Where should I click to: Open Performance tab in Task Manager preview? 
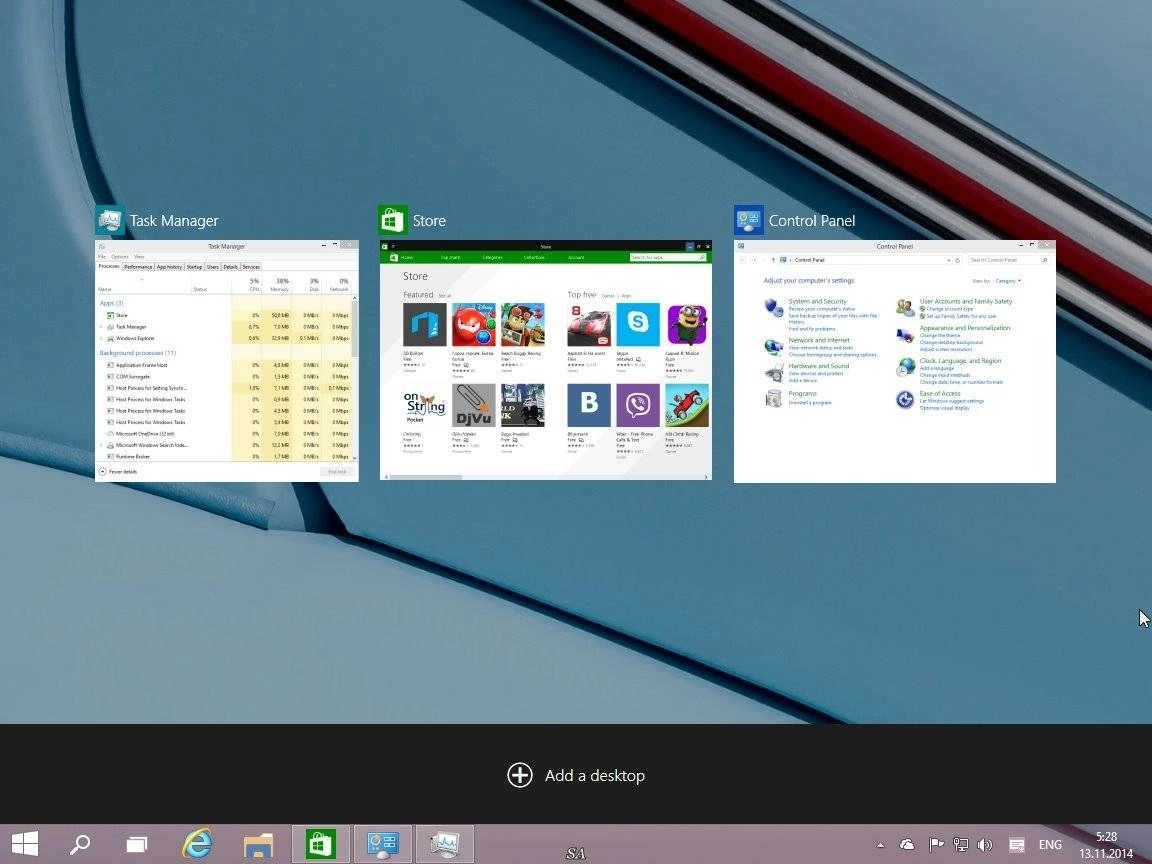137,267
